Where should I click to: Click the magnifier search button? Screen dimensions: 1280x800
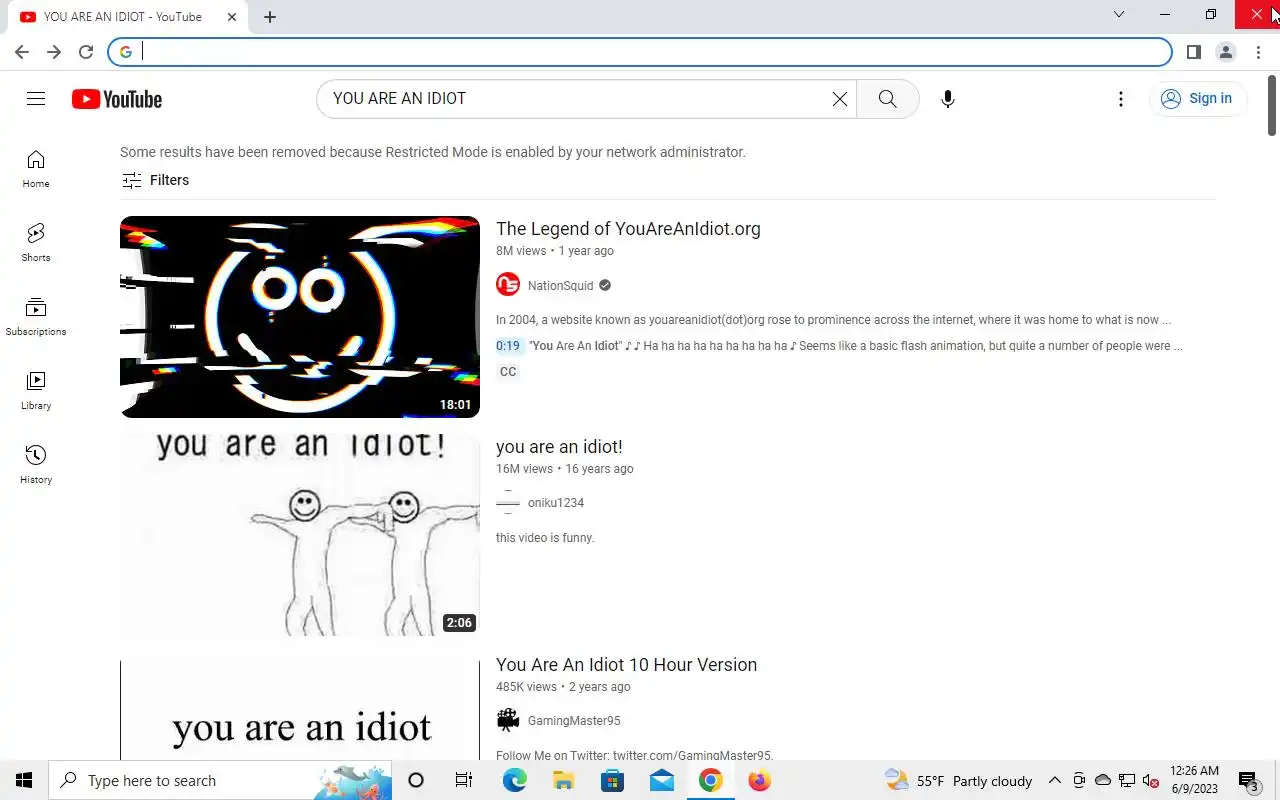[x=887, y=99]
